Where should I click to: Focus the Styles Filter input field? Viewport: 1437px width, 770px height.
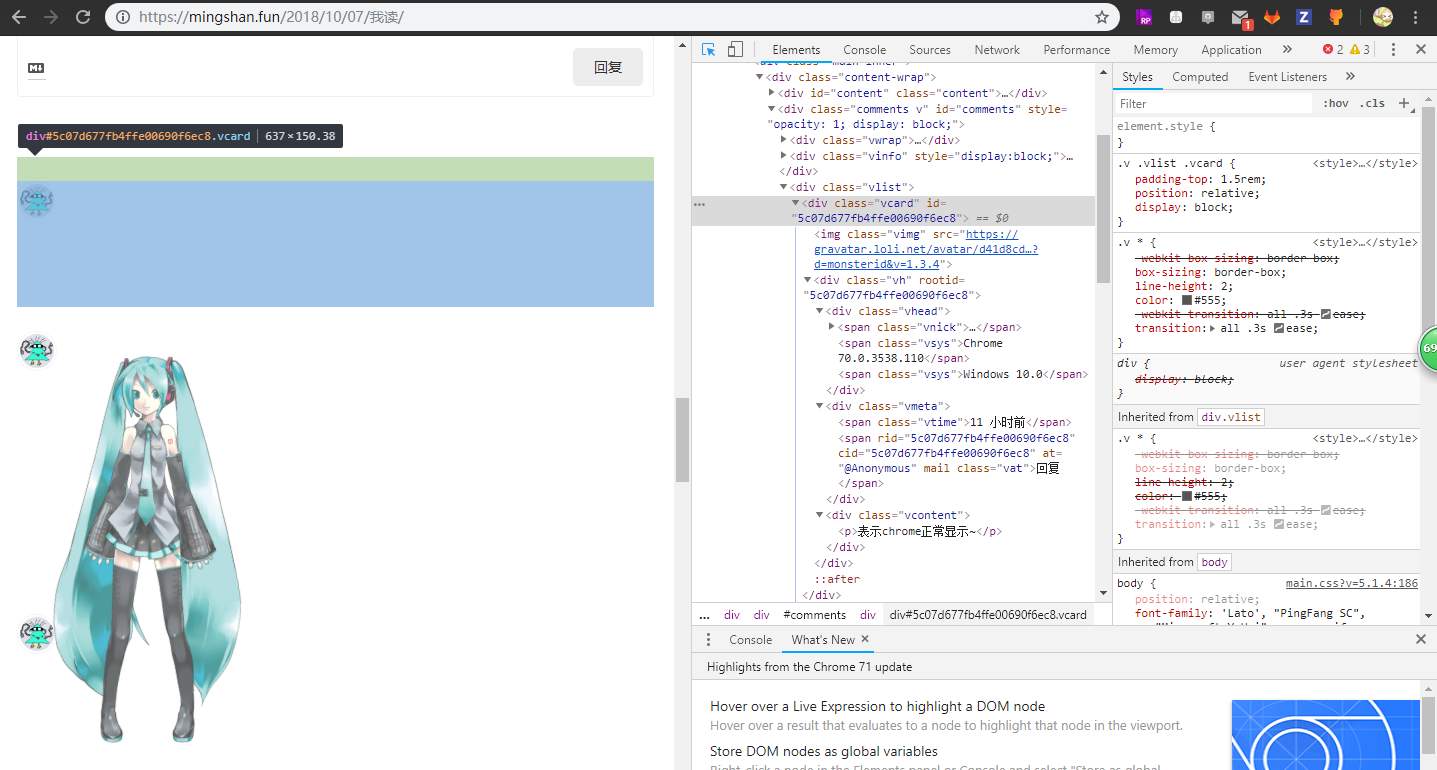[x=1213, y=104]
